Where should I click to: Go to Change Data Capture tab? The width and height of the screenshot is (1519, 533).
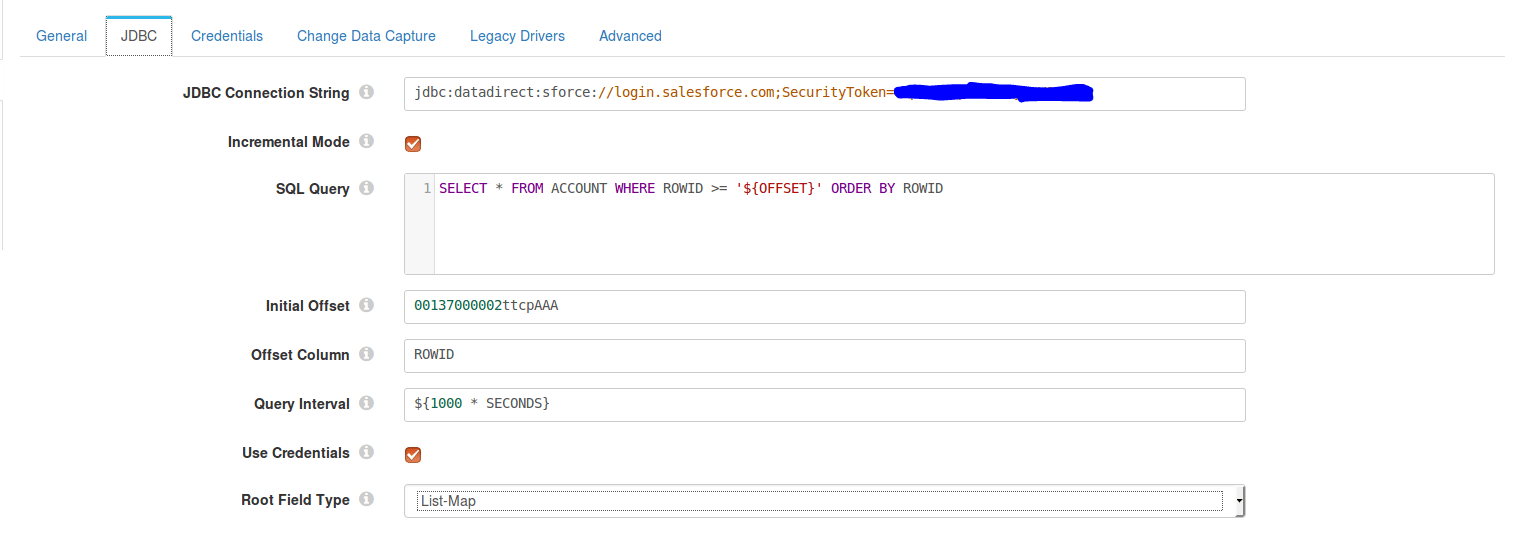366,36
